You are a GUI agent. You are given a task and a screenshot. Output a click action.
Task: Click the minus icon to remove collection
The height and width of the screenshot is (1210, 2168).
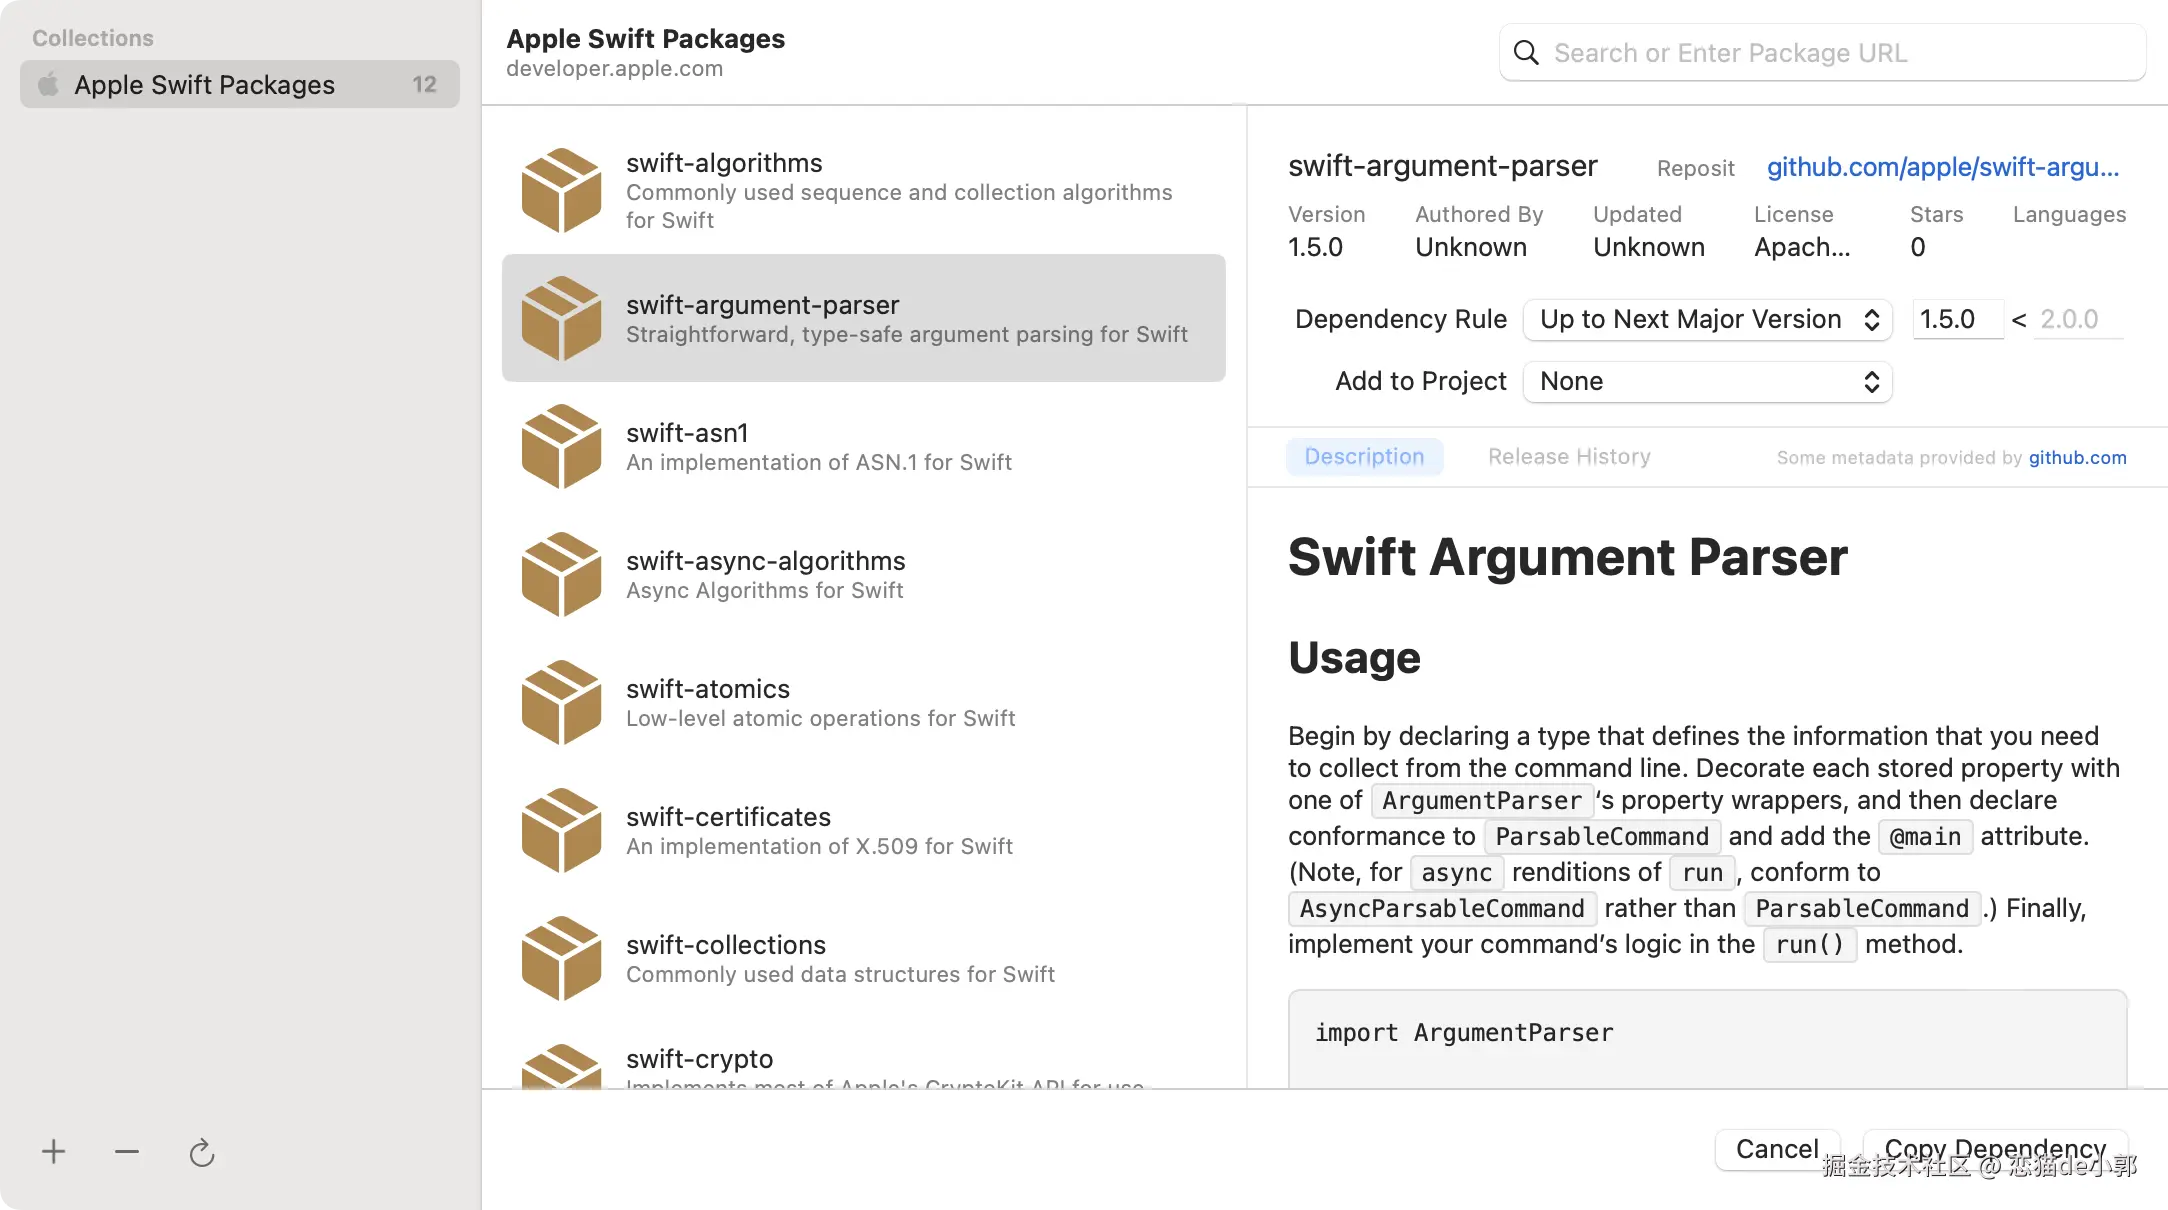[x=127, y=1152]
